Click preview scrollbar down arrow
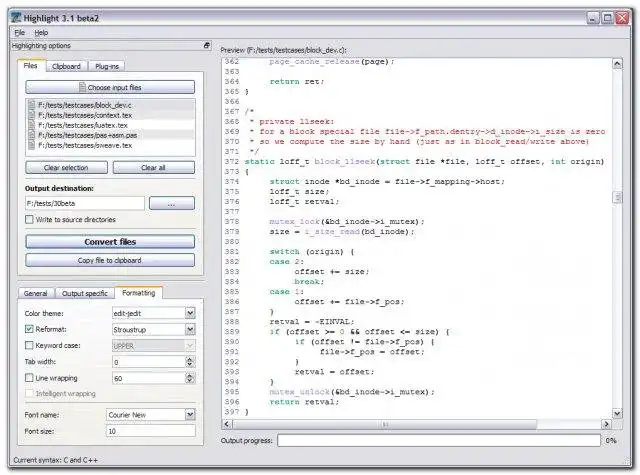The width and height of the screenshot is (640, 475). click(617, 413)
